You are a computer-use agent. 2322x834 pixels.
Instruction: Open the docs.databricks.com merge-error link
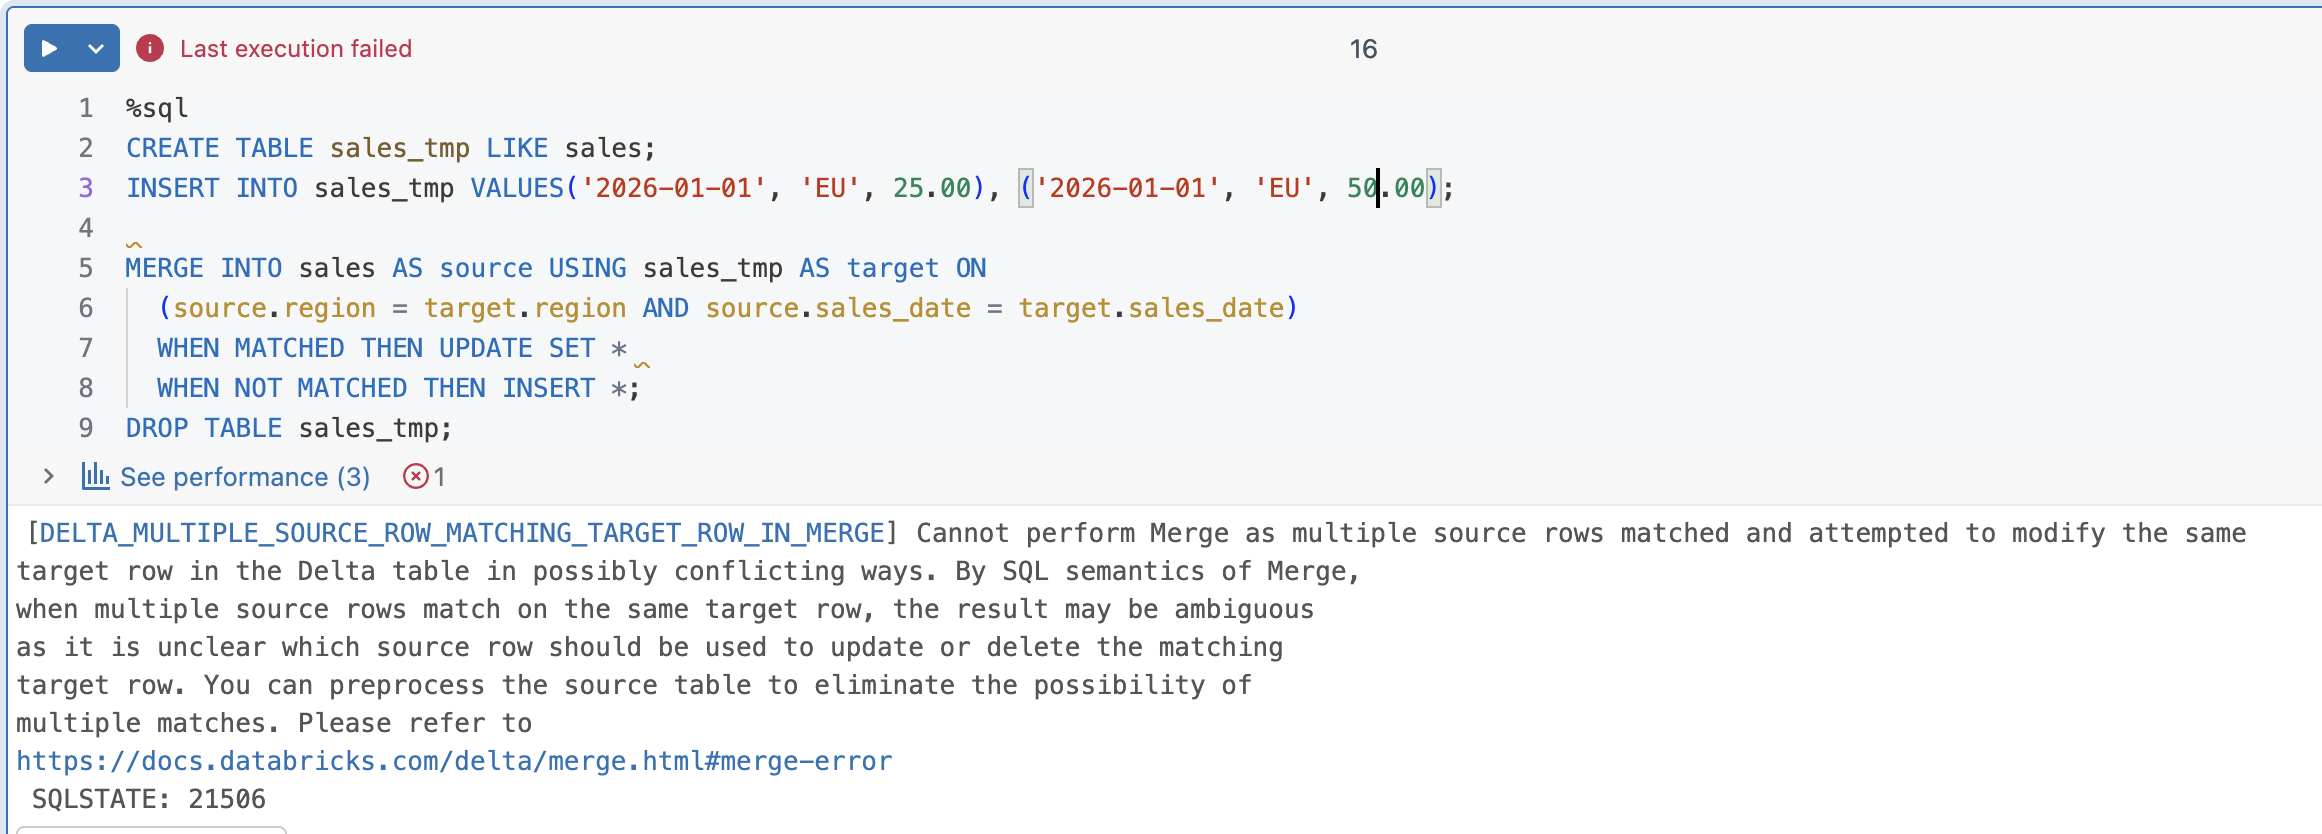(454, 761)
